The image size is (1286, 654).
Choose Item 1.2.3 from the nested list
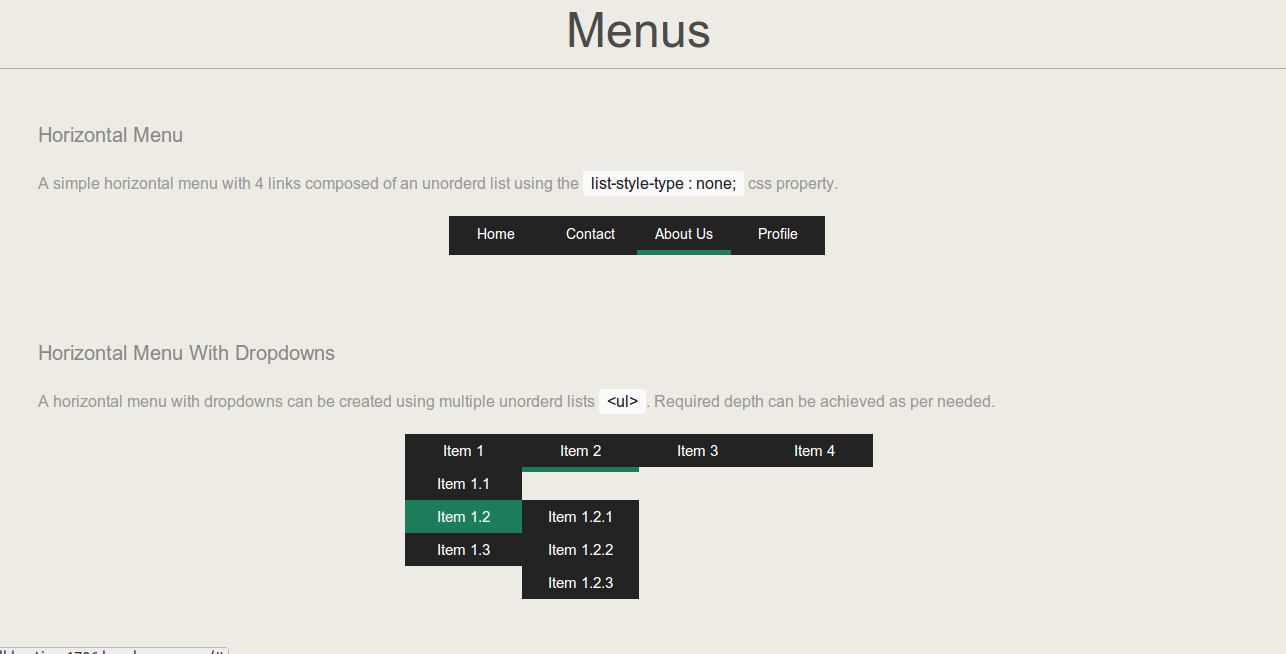(580, 583)
